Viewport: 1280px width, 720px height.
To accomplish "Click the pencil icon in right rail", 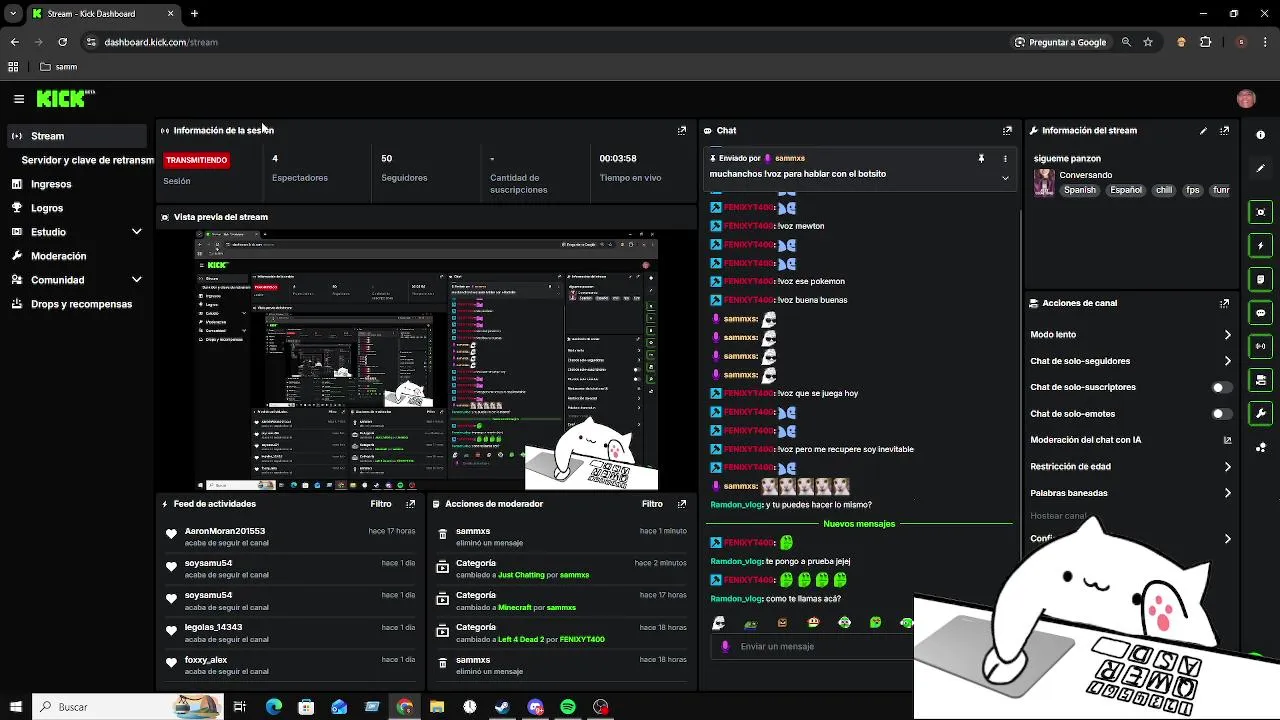I will pyautogui.click(x=1260, y=168).
